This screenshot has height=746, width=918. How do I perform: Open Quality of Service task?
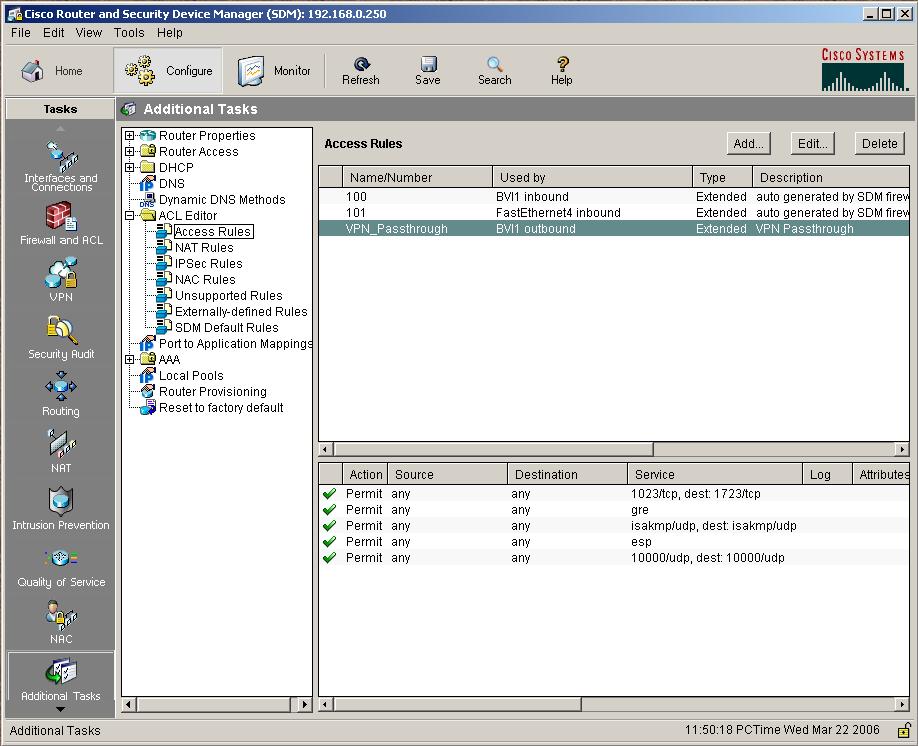click(61, 566)
